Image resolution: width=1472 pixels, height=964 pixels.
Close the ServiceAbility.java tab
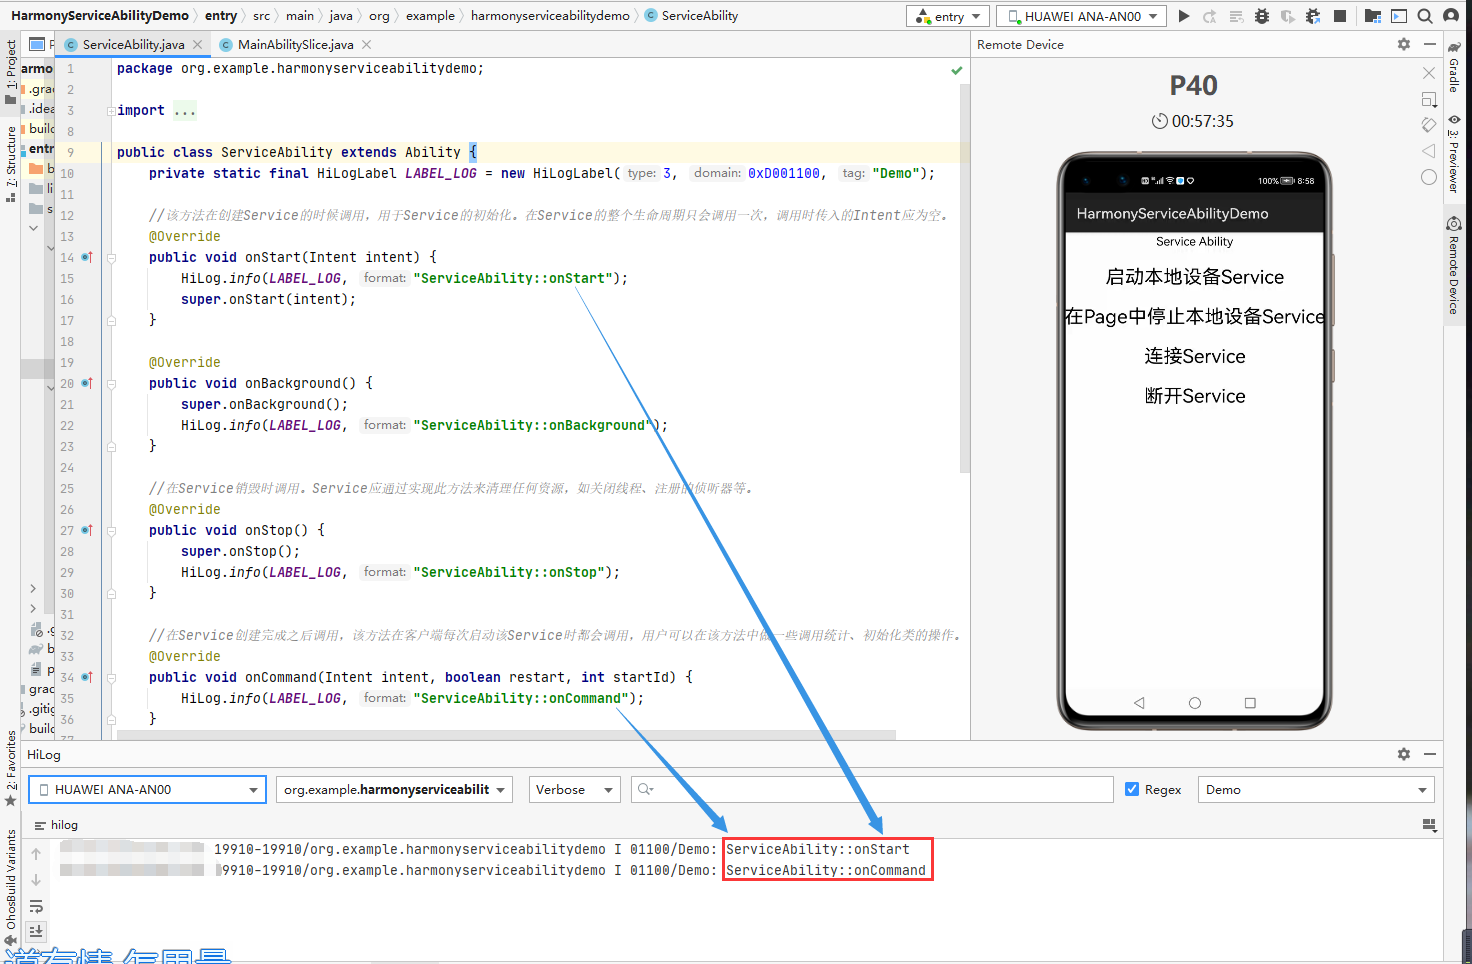click(198, 45)
